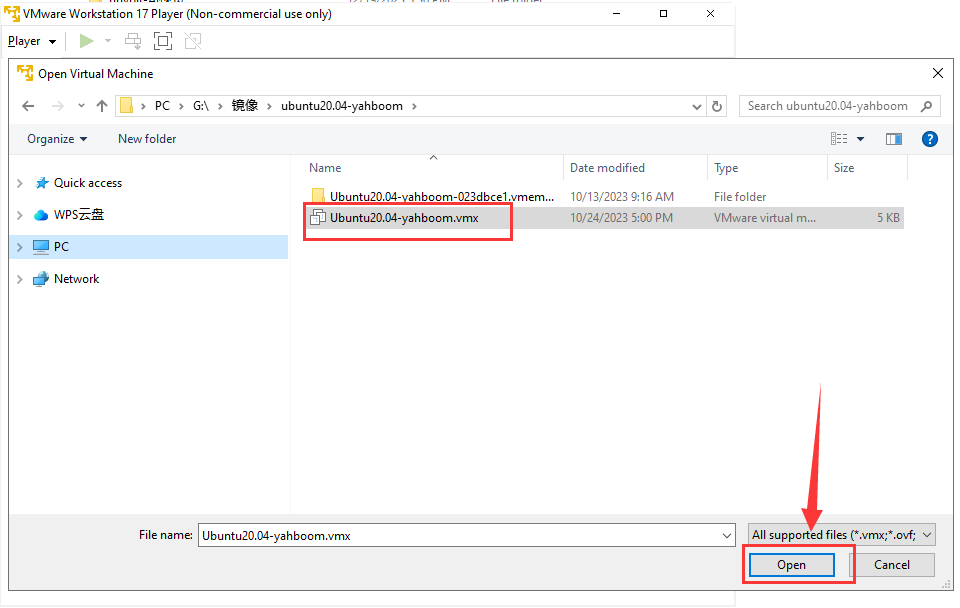Open the view options dropdown arrow
Viewport: 960px width, 608px height.
click(860, 139)
